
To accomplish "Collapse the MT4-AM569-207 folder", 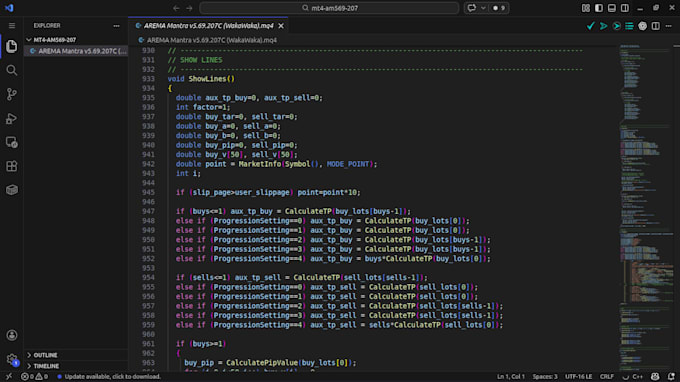I will coord(54,39).
